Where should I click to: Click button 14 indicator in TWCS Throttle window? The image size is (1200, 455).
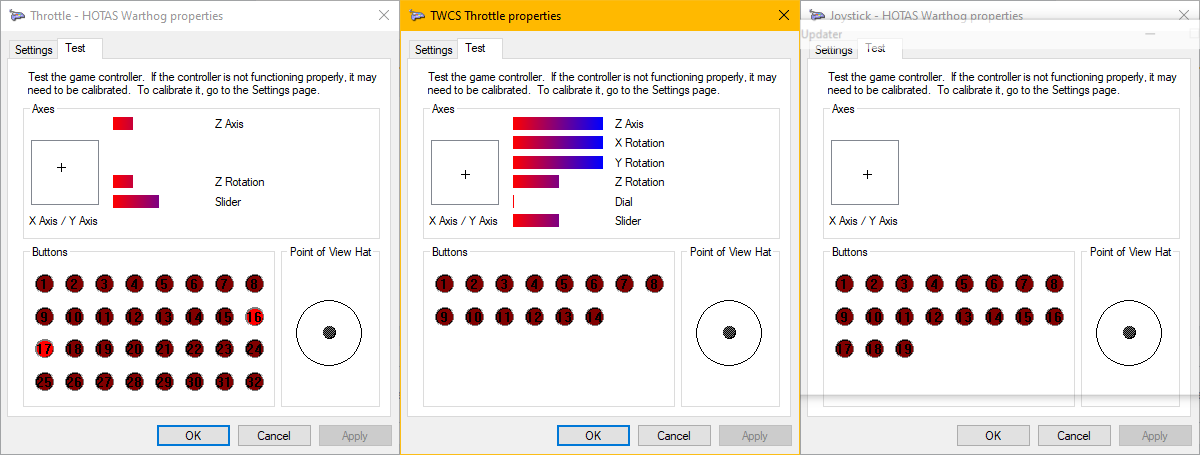(594, 317)
